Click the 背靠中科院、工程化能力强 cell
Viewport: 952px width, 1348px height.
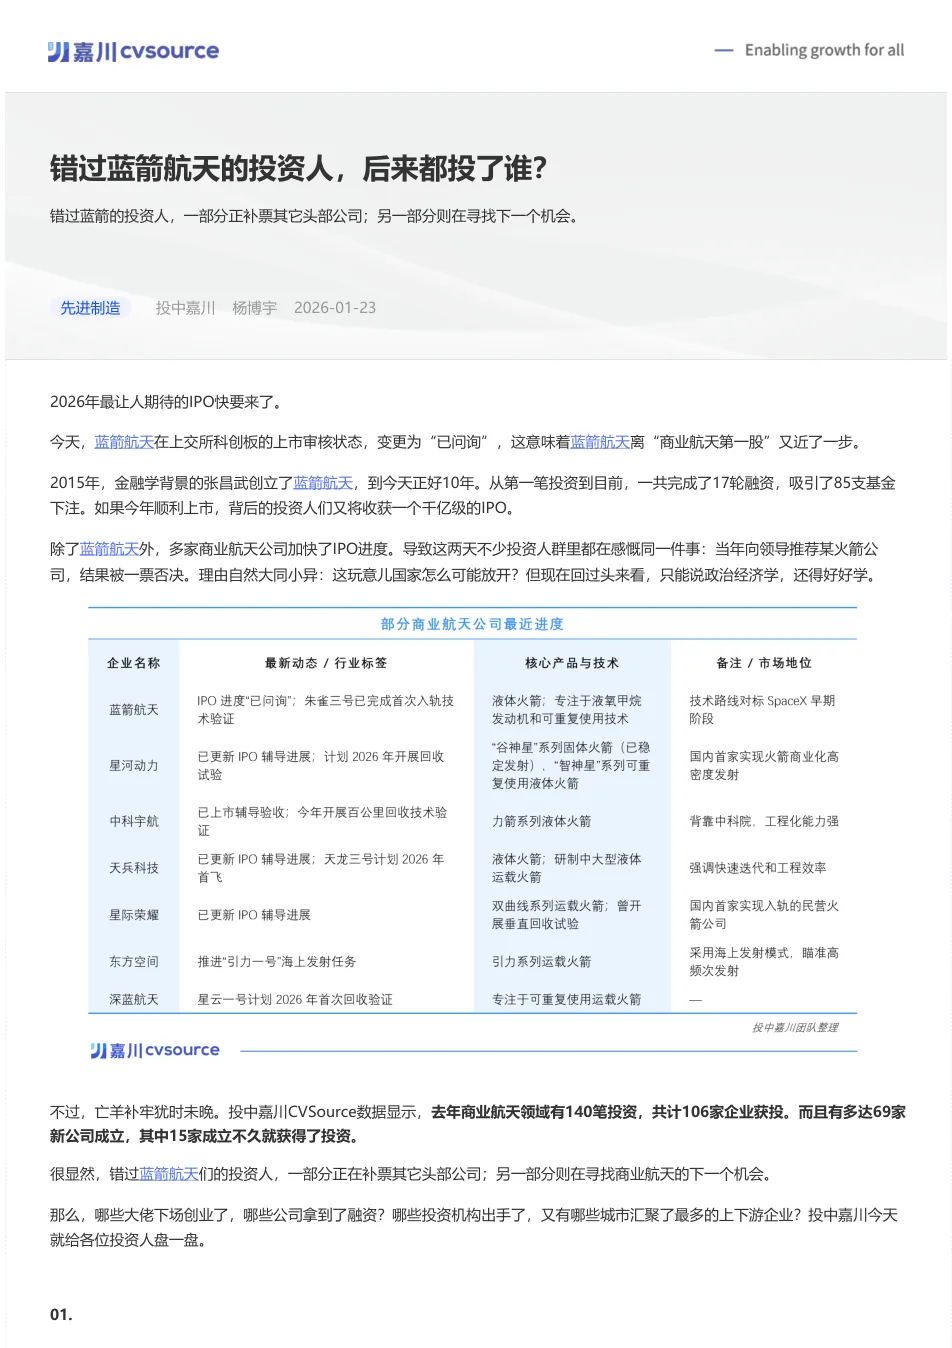764,822
